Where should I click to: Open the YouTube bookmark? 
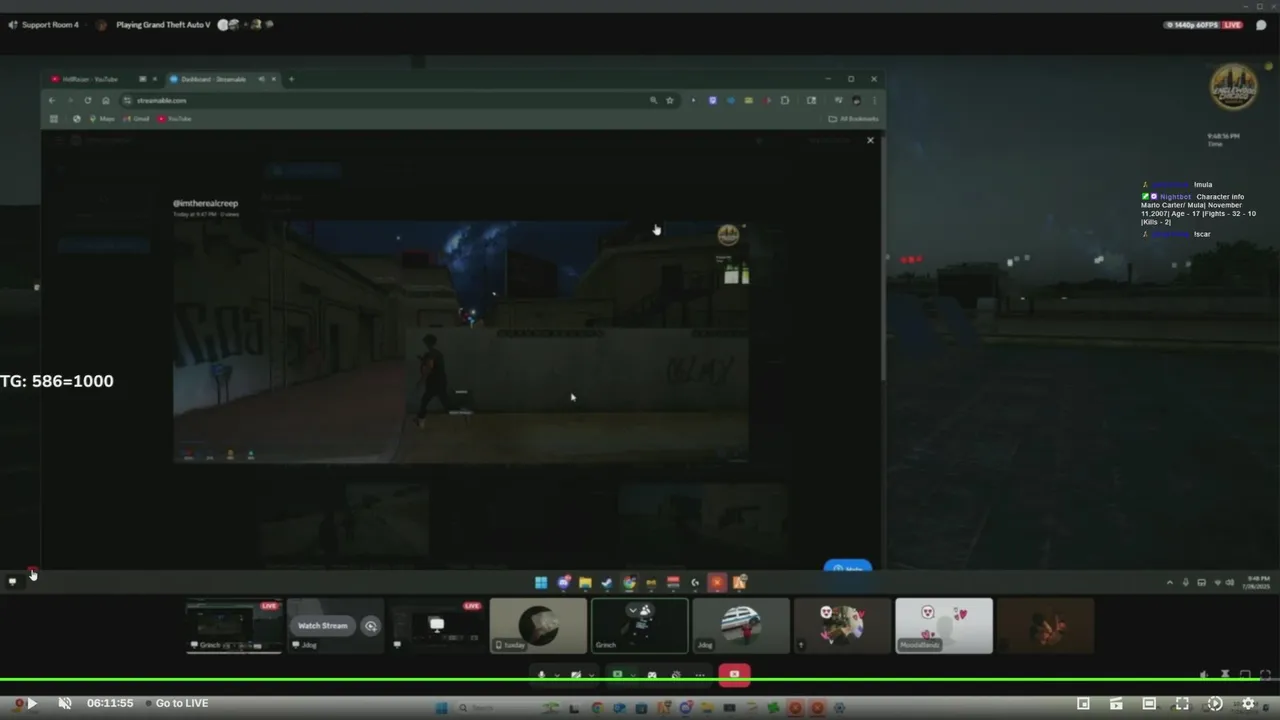click(x=175, y=119)
